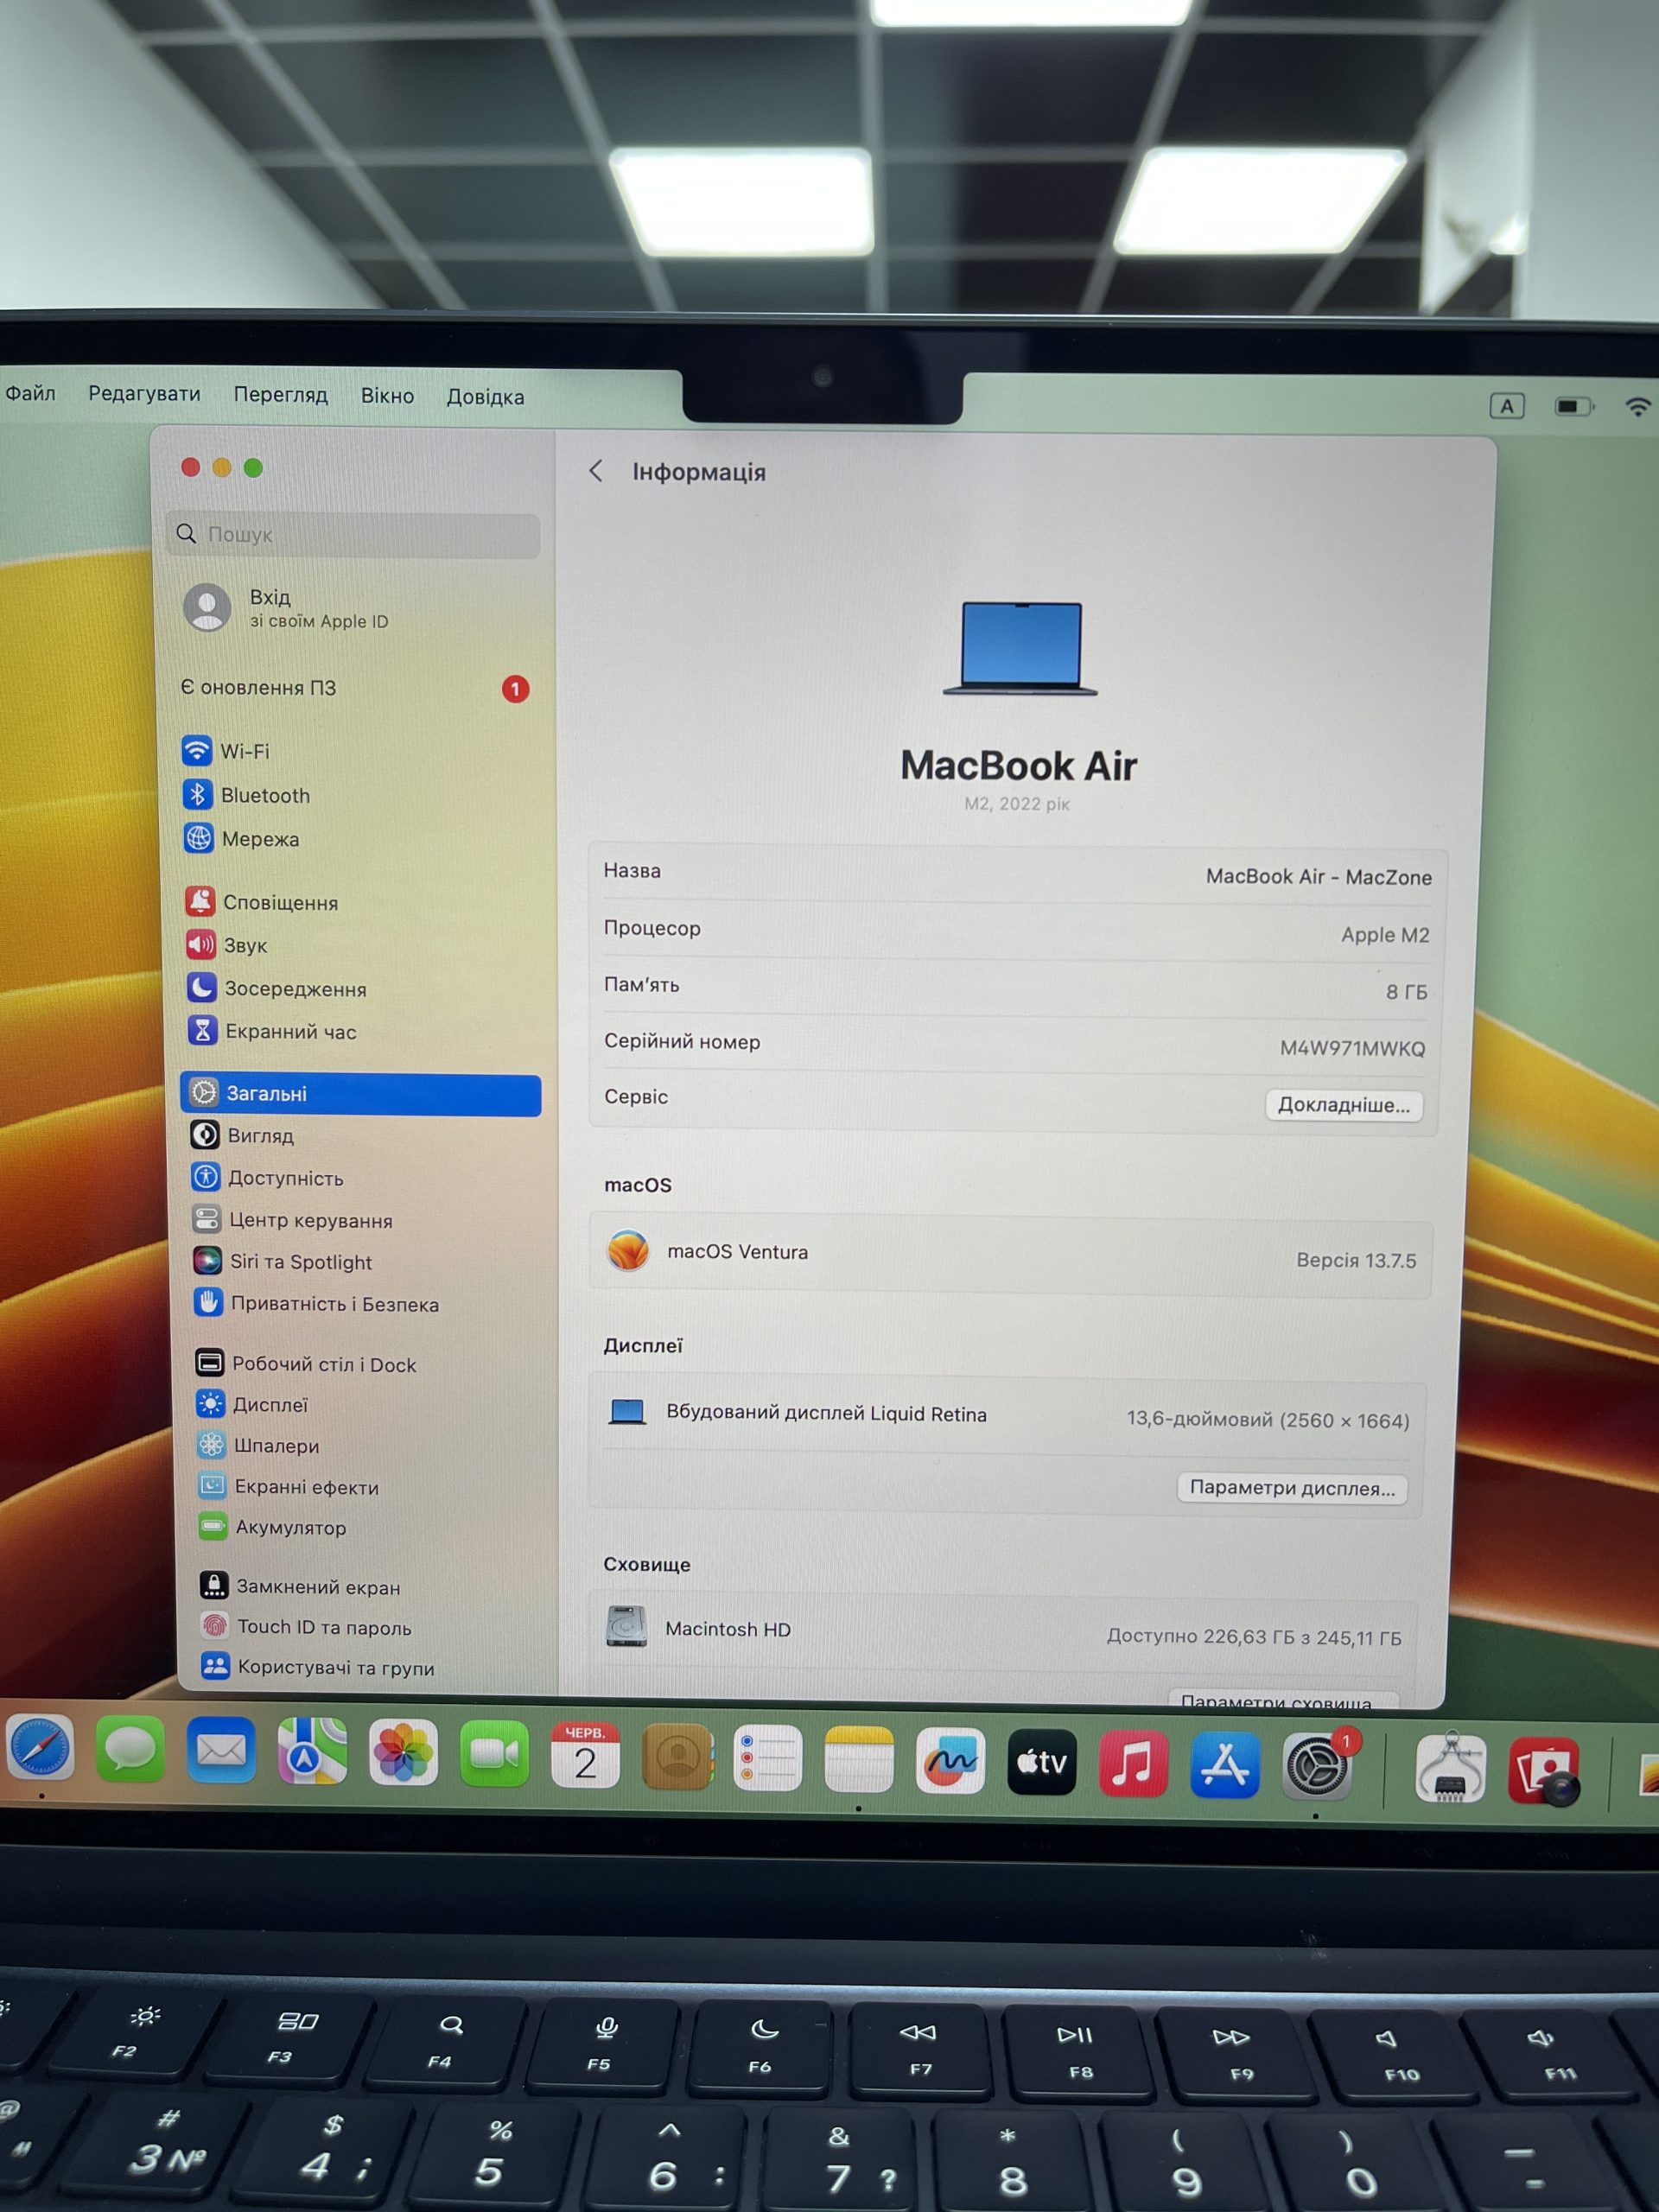Open battery status in the menu bar

click(x=1574, y=406)
